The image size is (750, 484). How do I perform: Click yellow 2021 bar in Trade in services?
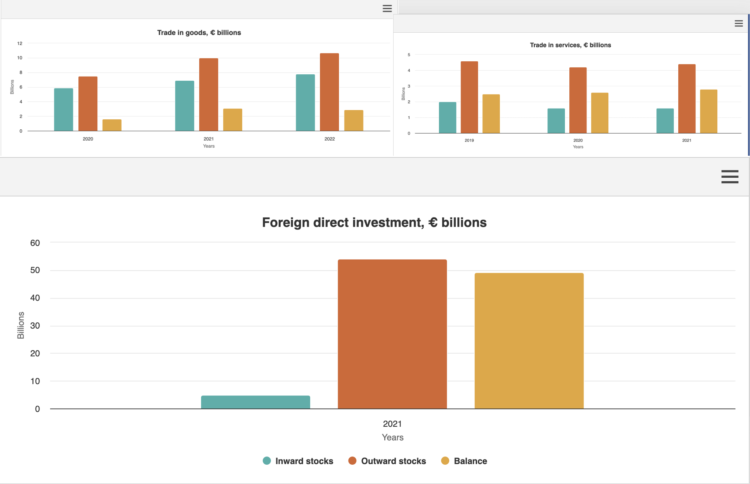(708, 111)
